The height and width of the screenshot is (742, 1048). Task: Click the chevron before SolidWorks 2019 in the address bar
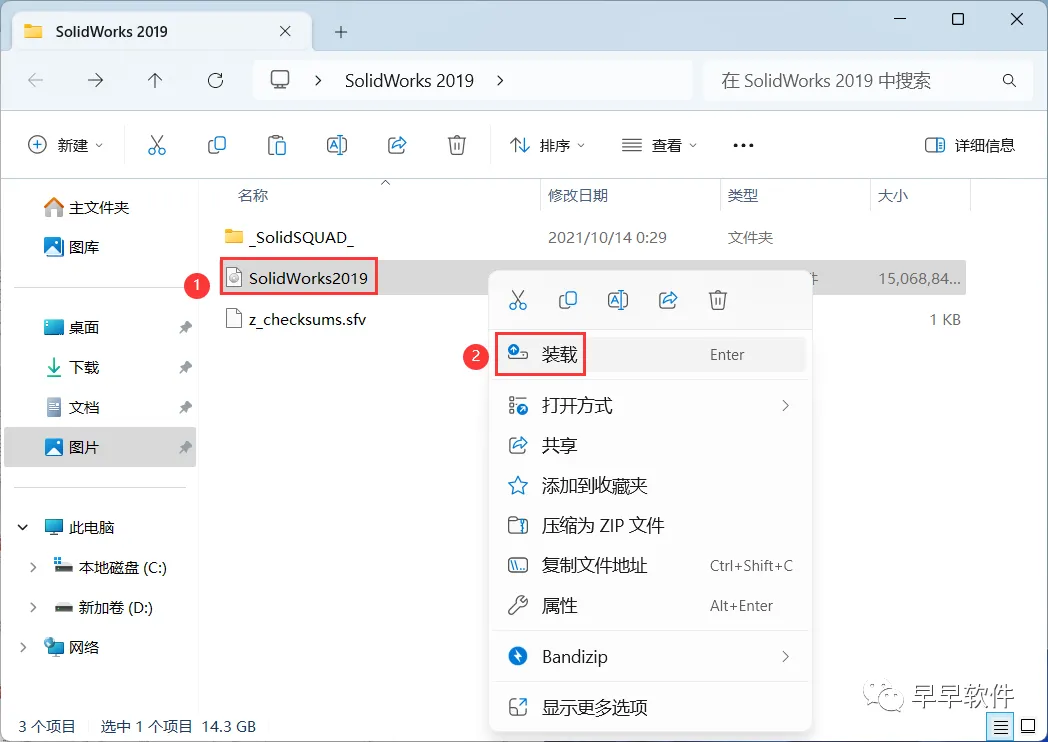318,81
